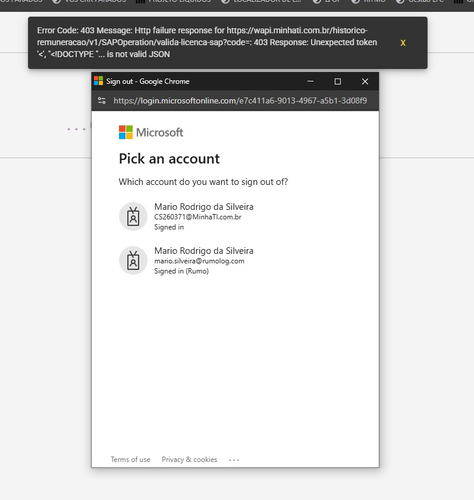Image resolution: width=474 pixels, height=500 pixels.
Task: Click the badge avatar of the MinhaTI account
Action: 133,217
